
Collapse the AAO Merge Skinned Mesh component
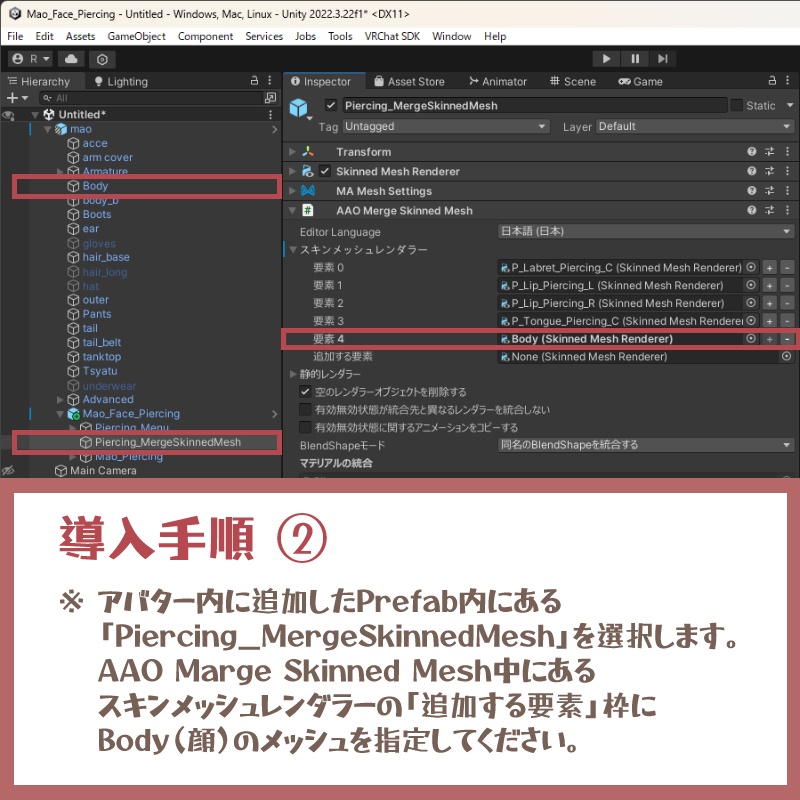292,211
